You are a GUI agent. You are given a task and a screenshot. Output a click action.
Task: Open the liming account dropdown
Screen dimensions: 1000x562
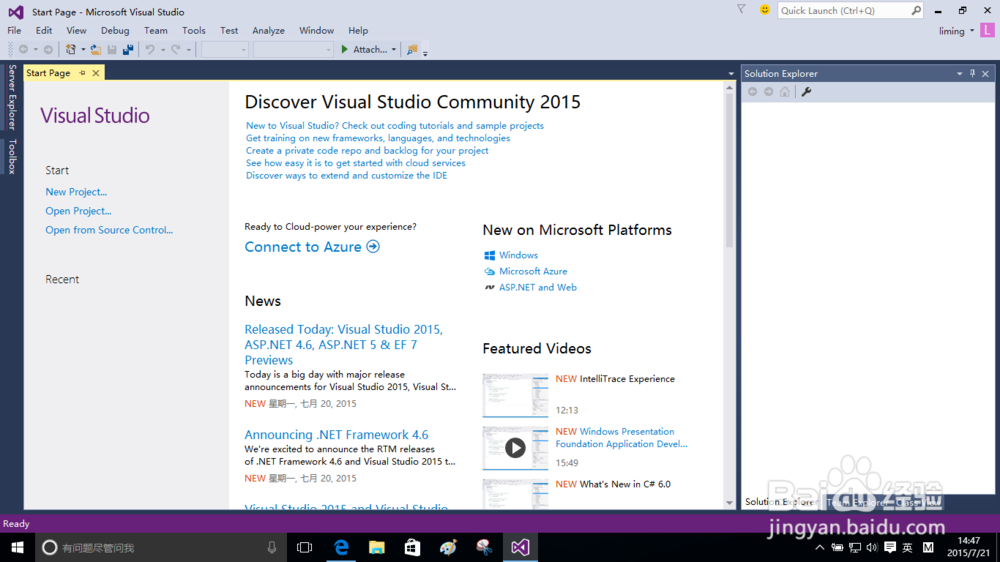(972, 31)
